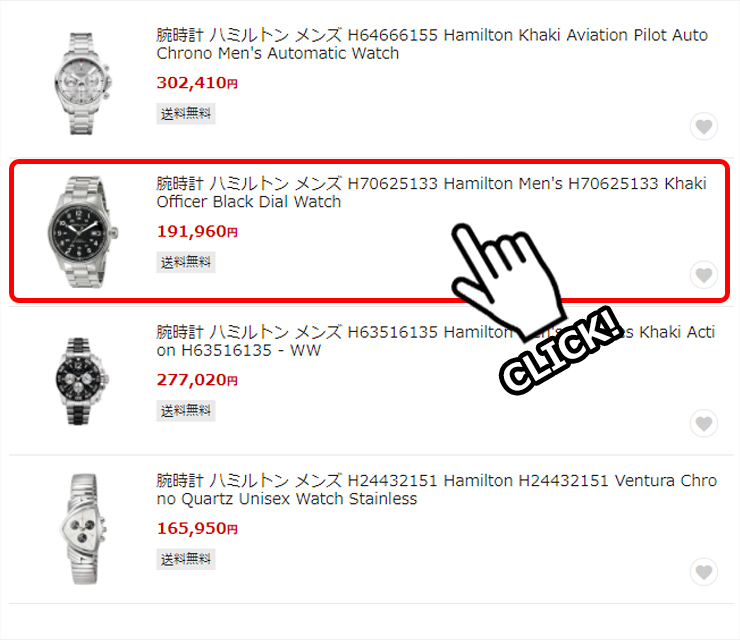The image size is (740, 640).
Task: Open the H63516135 Khaki Action title link
Action: (x=436, y=341)
